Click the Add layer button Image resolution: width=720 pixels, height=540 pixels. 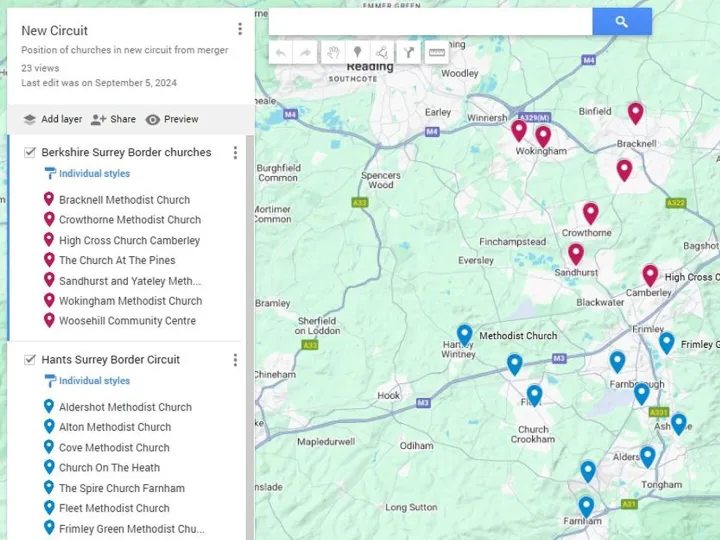click(52, 119)
